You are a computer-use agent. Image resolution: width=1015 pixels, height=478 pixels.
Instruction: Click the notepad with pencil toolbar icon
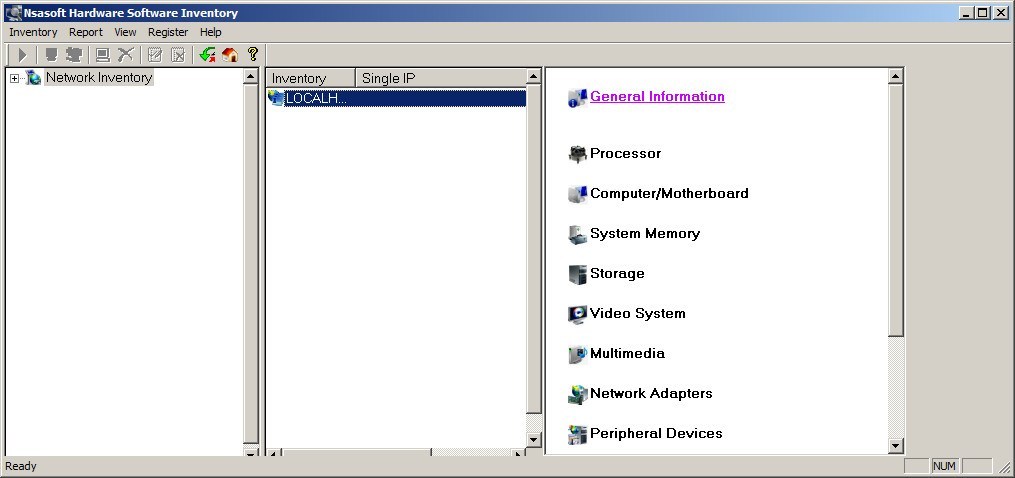[154, 55]
